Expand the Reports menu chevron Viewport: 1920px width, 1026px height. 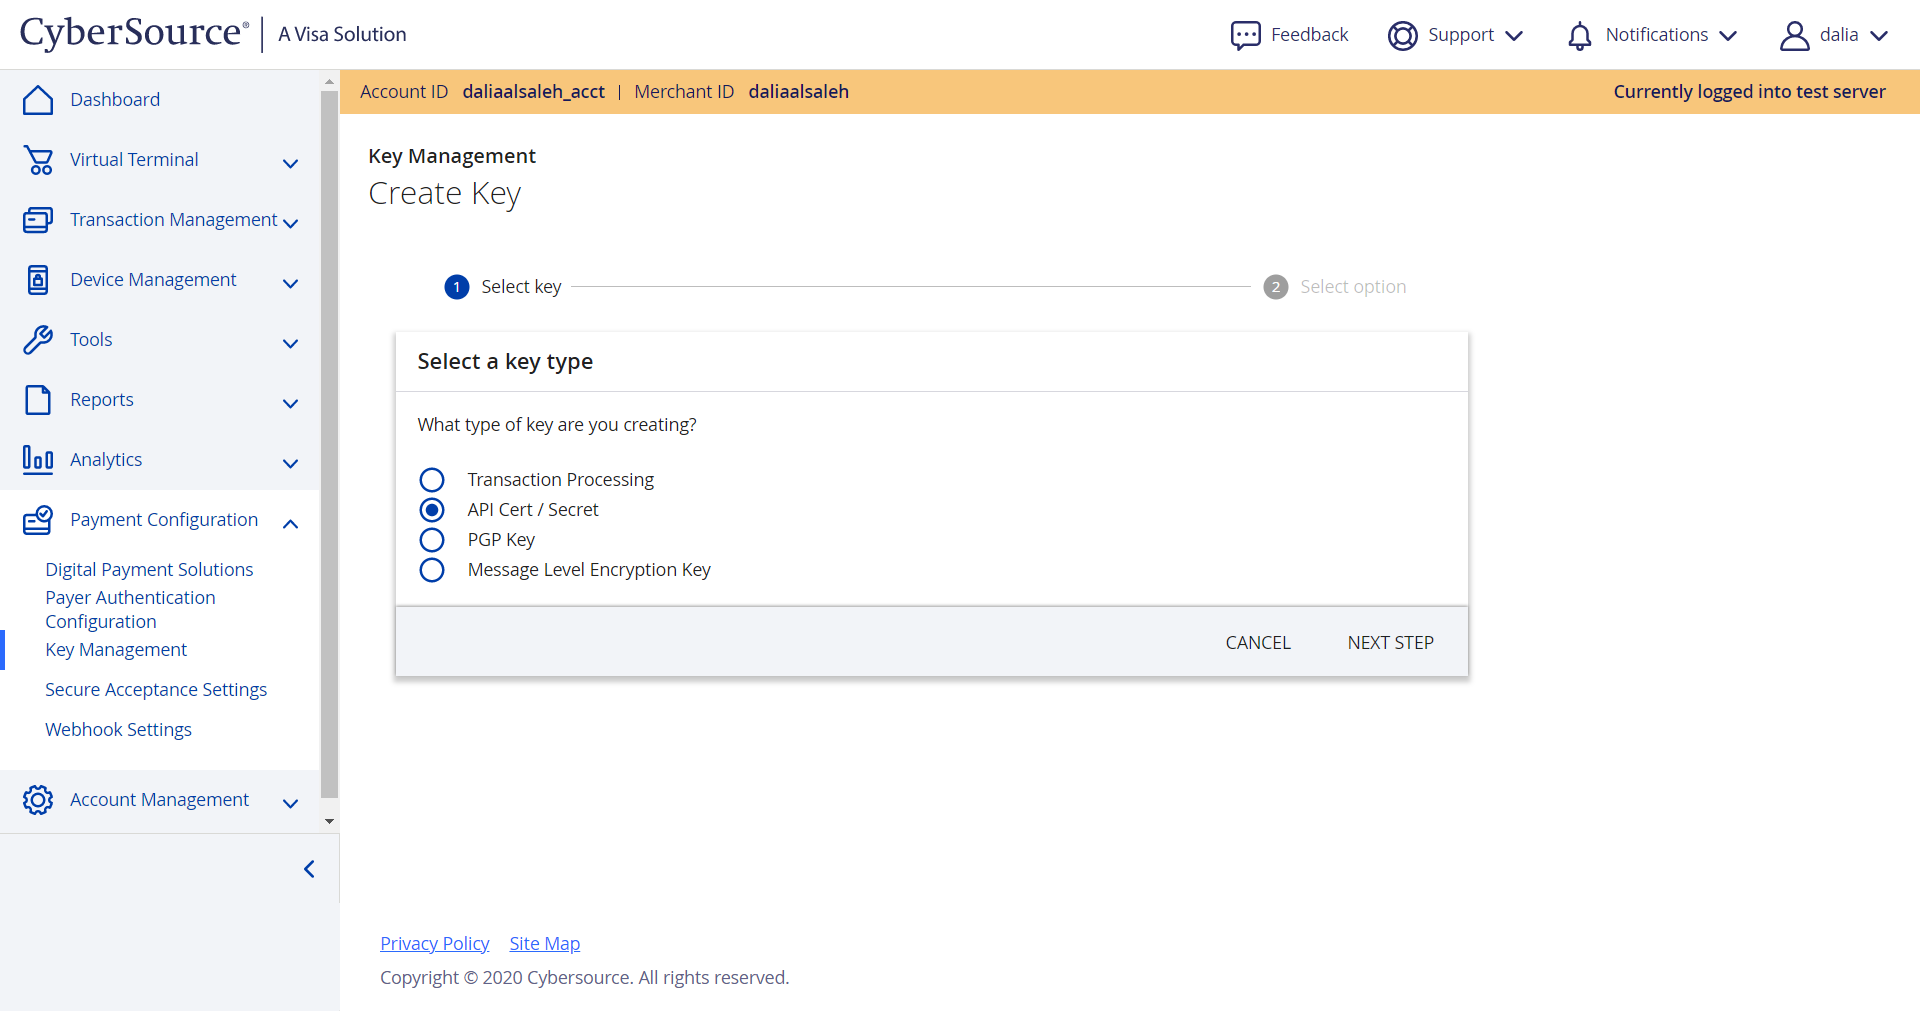pos(291,403)
